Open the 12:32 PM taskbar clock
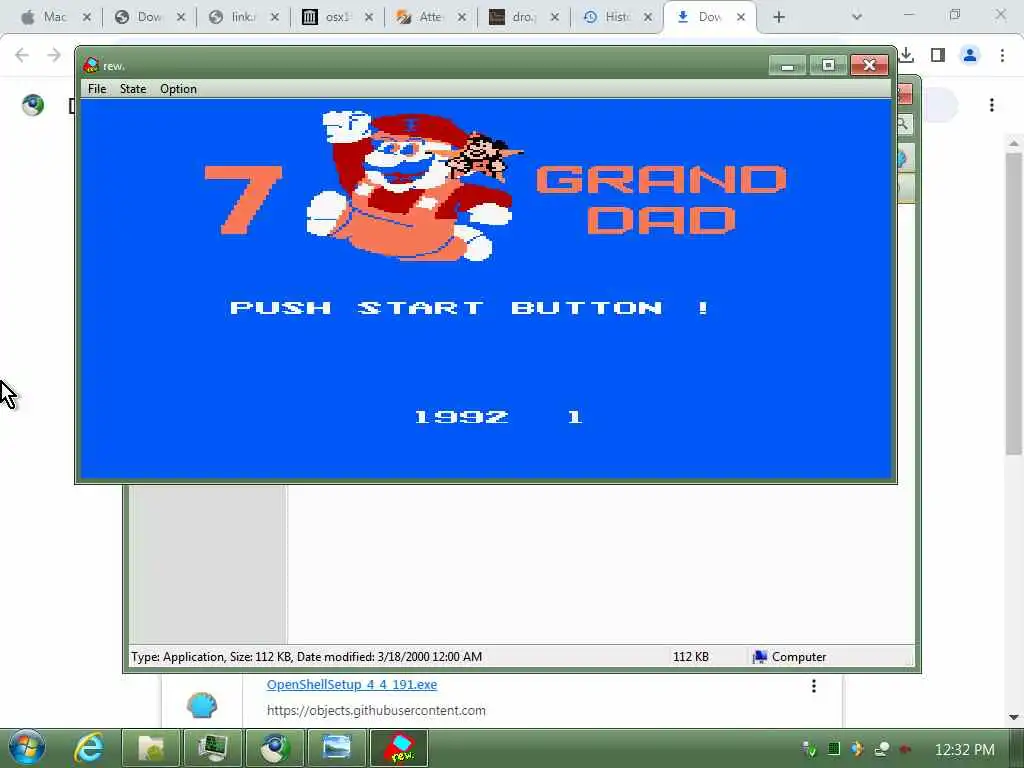 965,750
